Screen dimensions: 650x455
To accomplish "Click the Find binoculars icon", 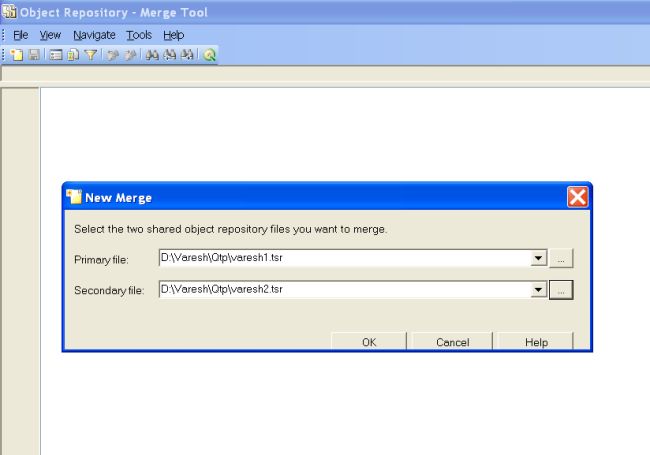I will (x=152, y=55).
